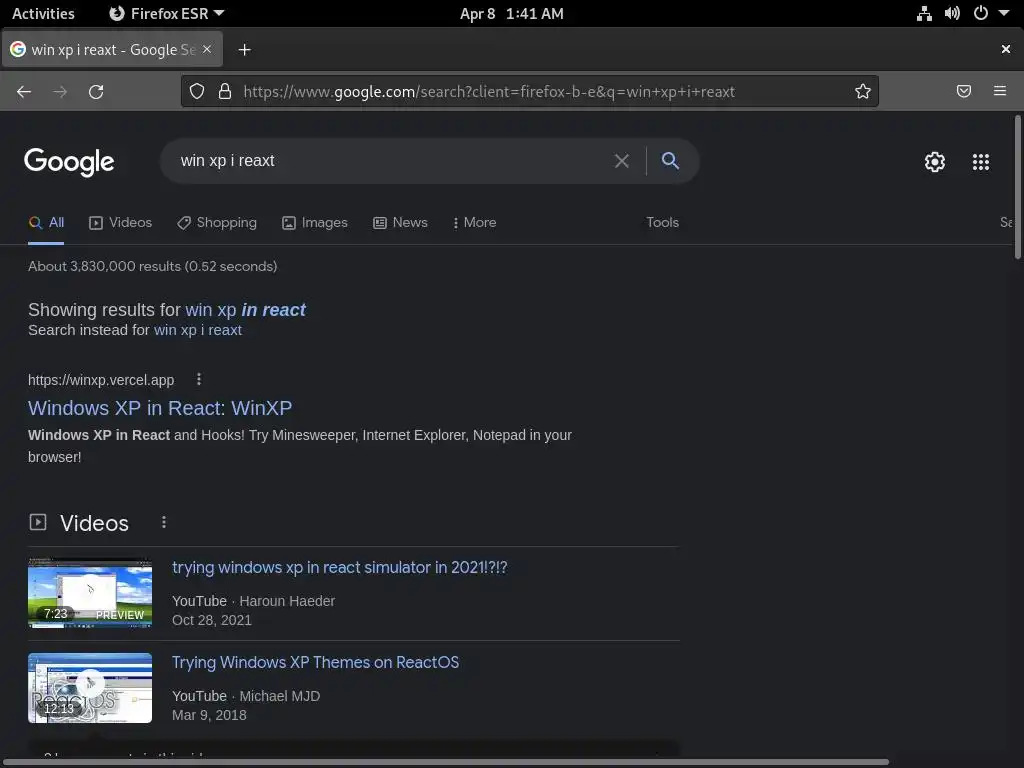Reload the current page
Viewport: 1024px width, 768px height.
[x=96, y=92]
